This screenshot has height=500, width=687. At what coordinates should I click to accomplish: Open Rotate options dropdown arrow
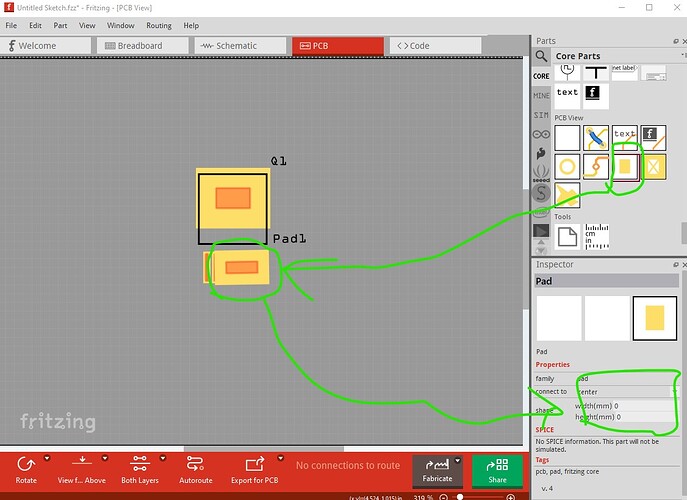coord(46,458)
